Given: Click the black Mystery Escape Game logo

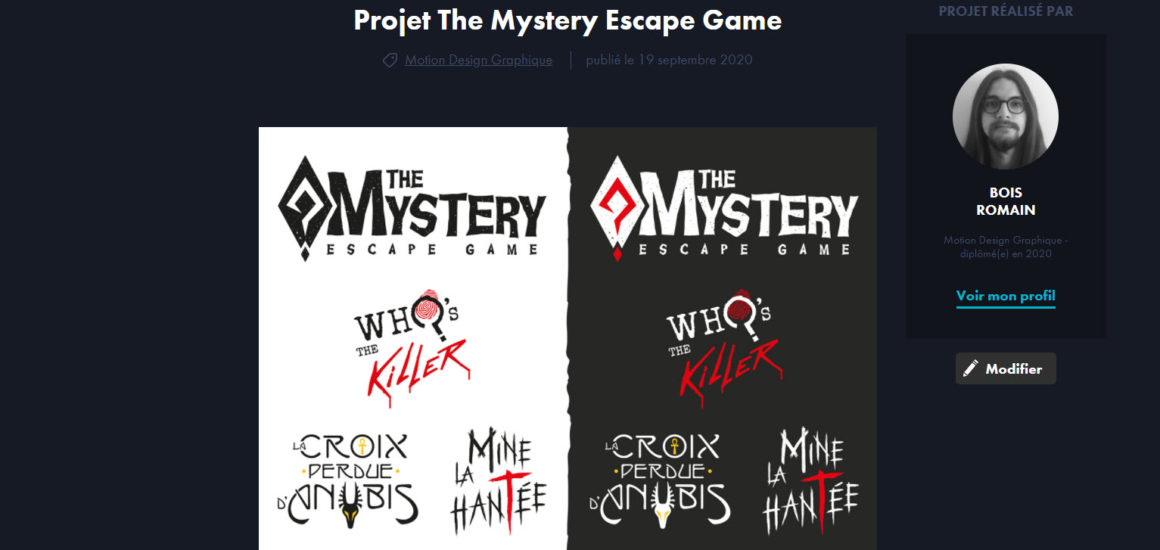Looking at the screenshot, I should 412,208.
